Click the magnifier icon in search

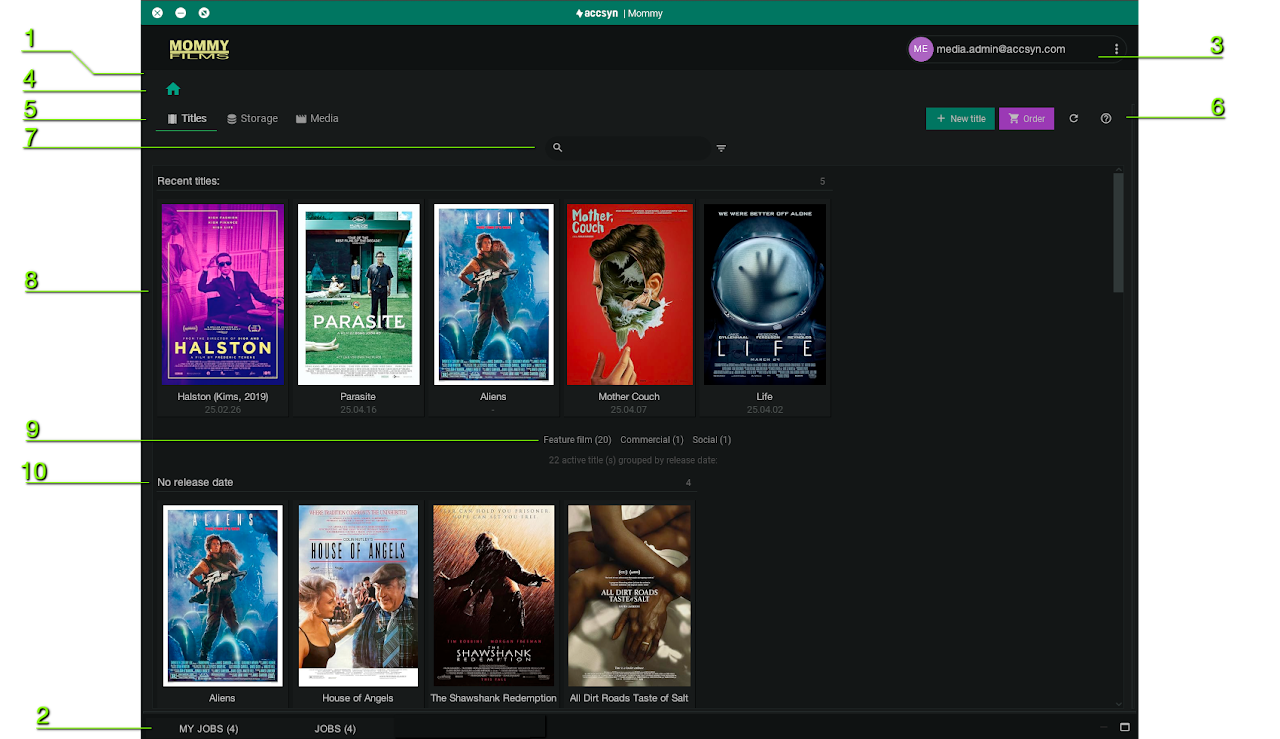pyautogui.click(x=558, y=148)
